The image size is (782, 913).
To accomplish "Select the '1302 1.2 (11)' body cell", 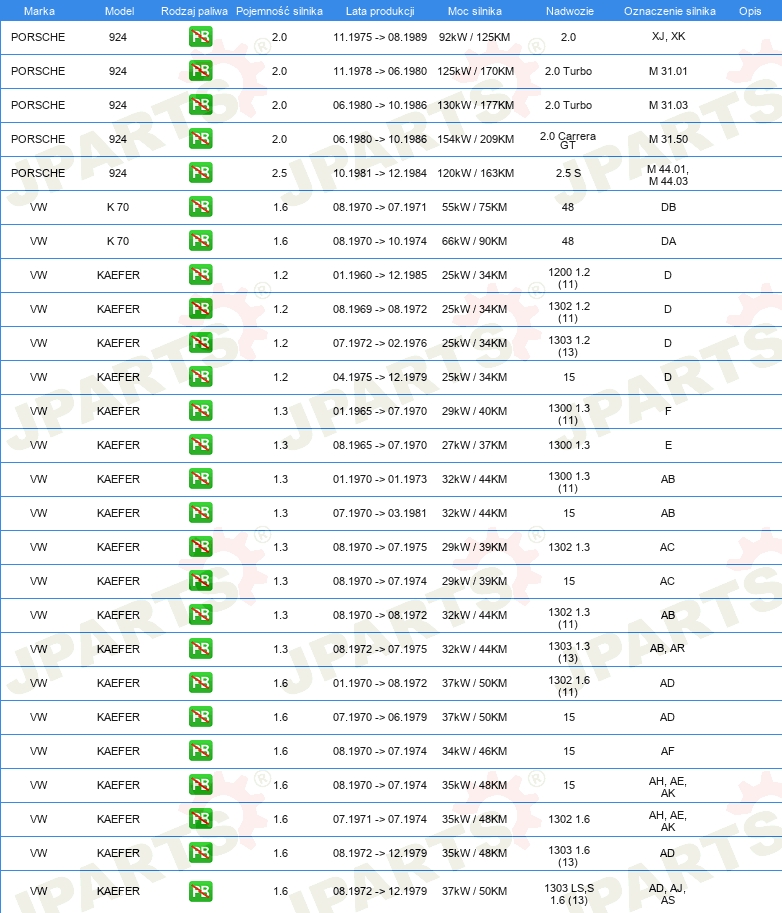I will 569,312.
